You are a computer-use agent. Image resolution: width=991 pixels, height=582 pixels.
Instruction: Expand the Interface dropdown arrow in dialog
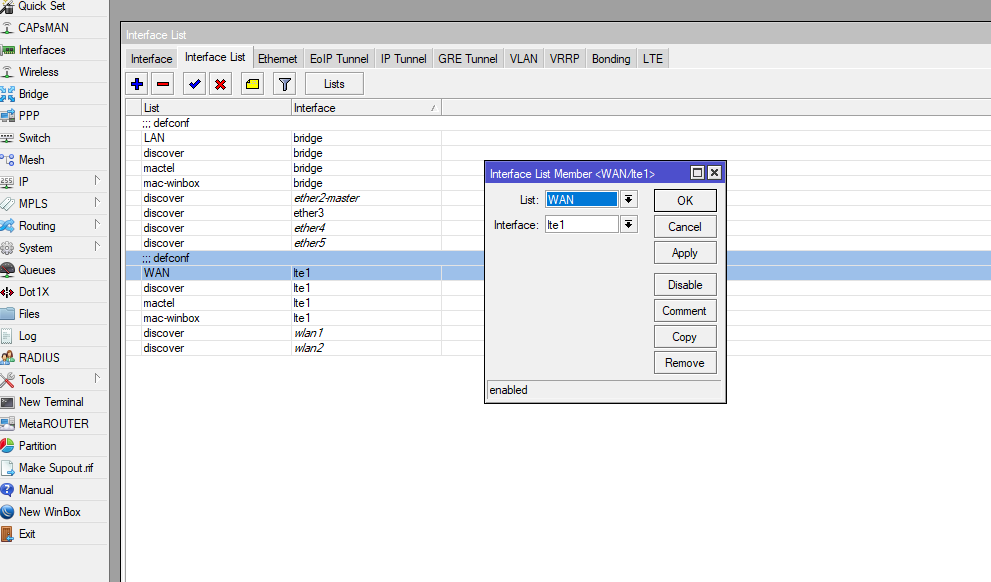[628, 224]
